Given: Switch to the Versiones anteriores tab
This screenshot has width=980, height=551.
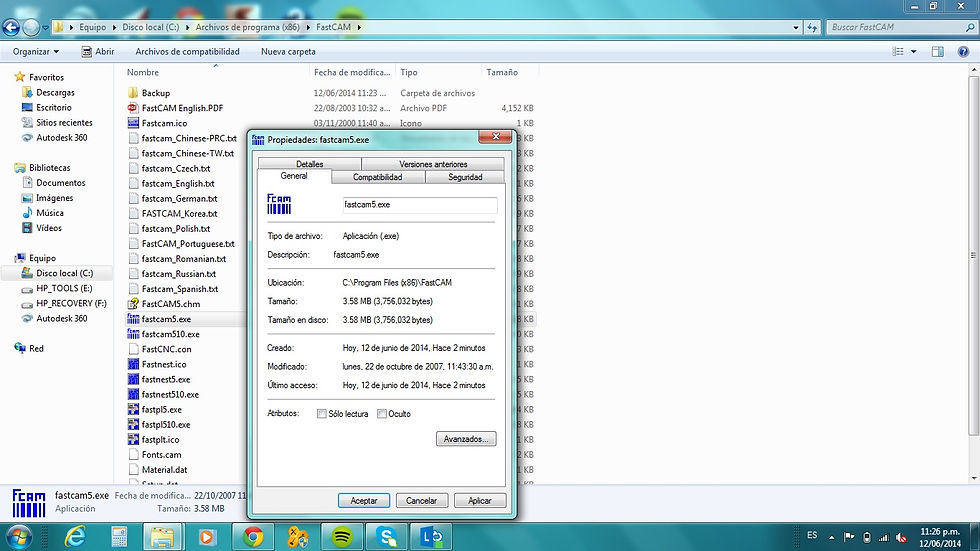Looking at the screenshot, I should point(432,164).
